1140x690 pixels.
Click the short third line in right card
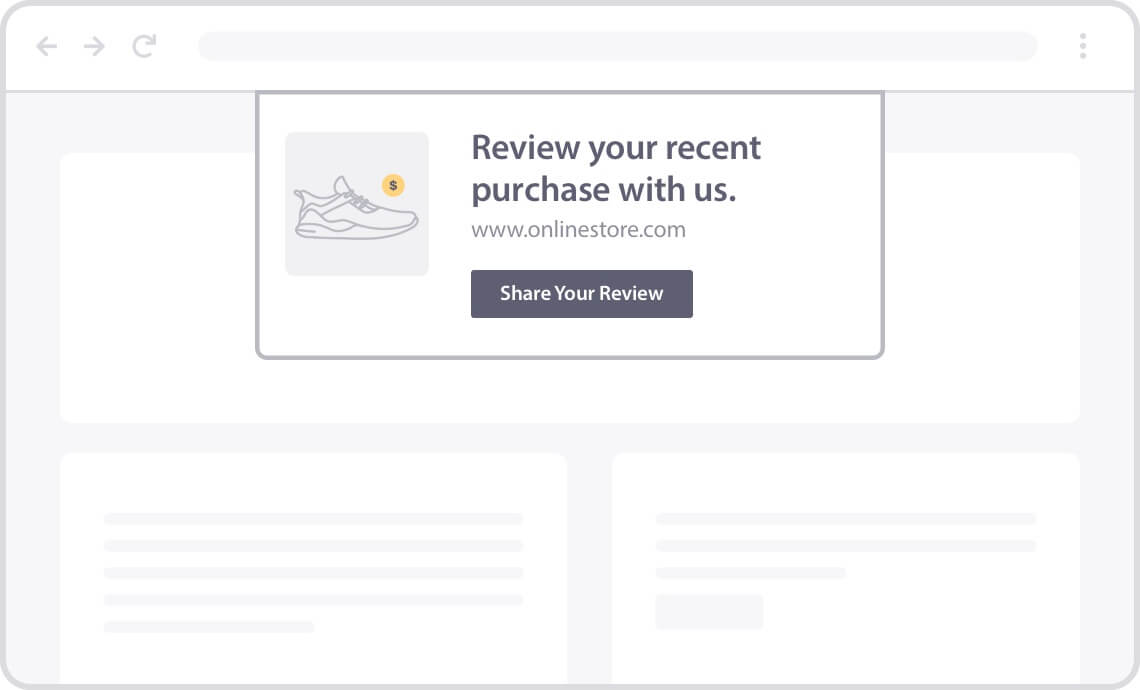[750, 573]
